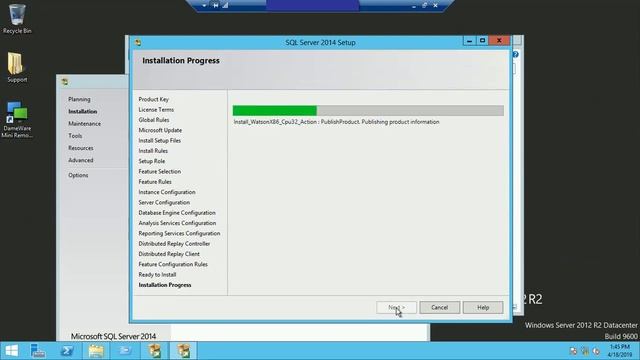
Task: Click Server Configuration step
Action: tap(164, 202)
